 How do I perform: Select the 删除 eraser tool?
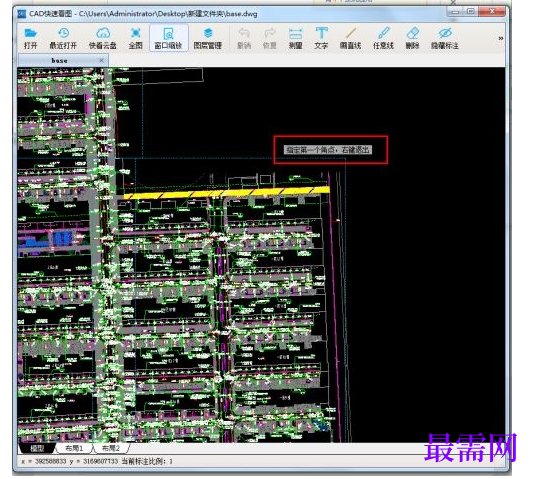(x=413, y=38)
